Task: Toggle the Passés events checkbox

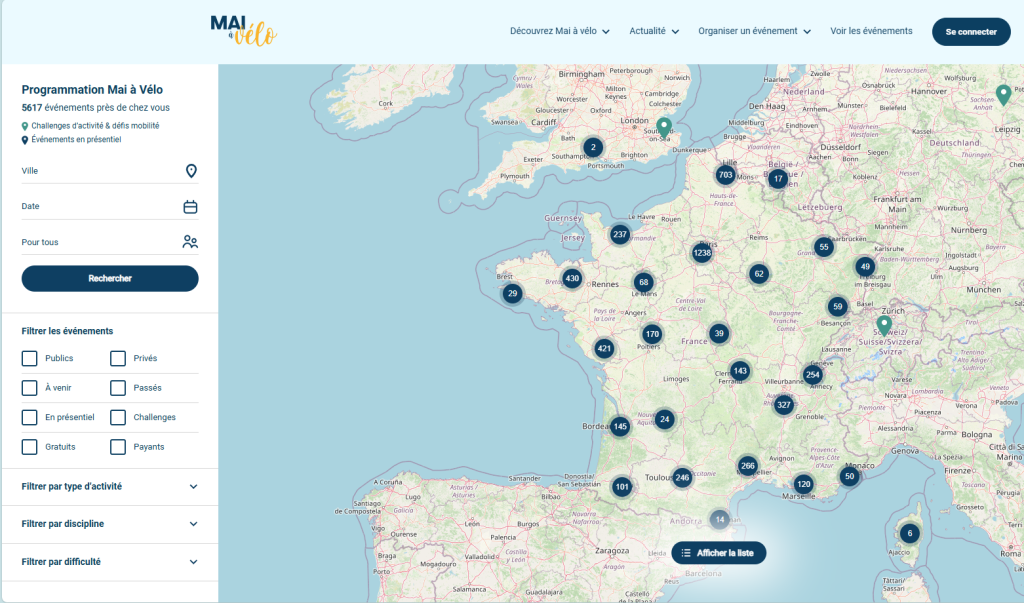Action: (x=118, y=387)
